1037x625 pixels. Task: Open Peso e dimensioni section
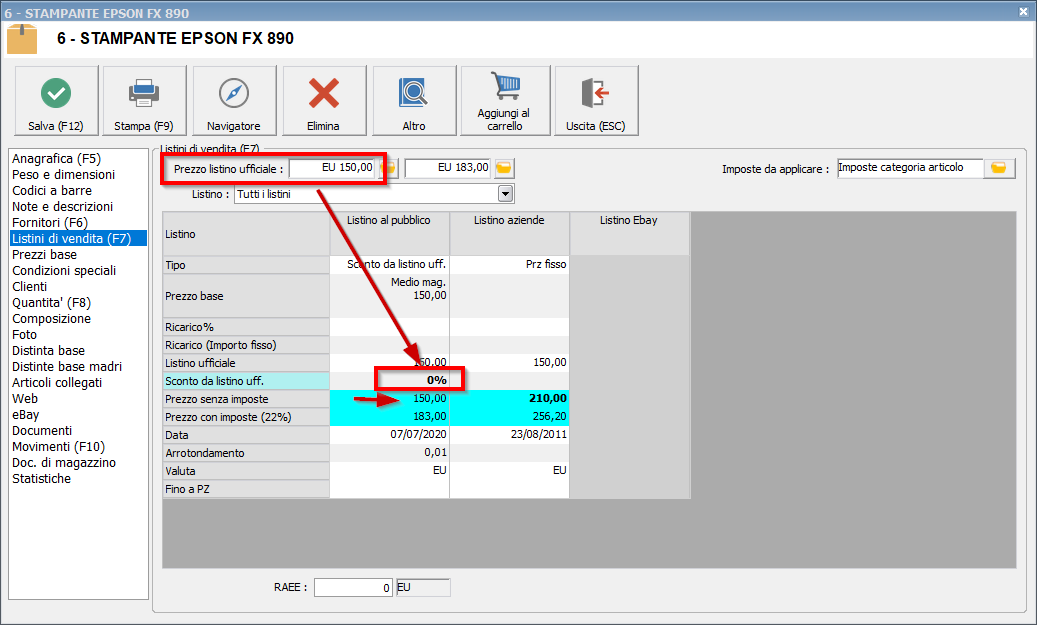[63, 175]
